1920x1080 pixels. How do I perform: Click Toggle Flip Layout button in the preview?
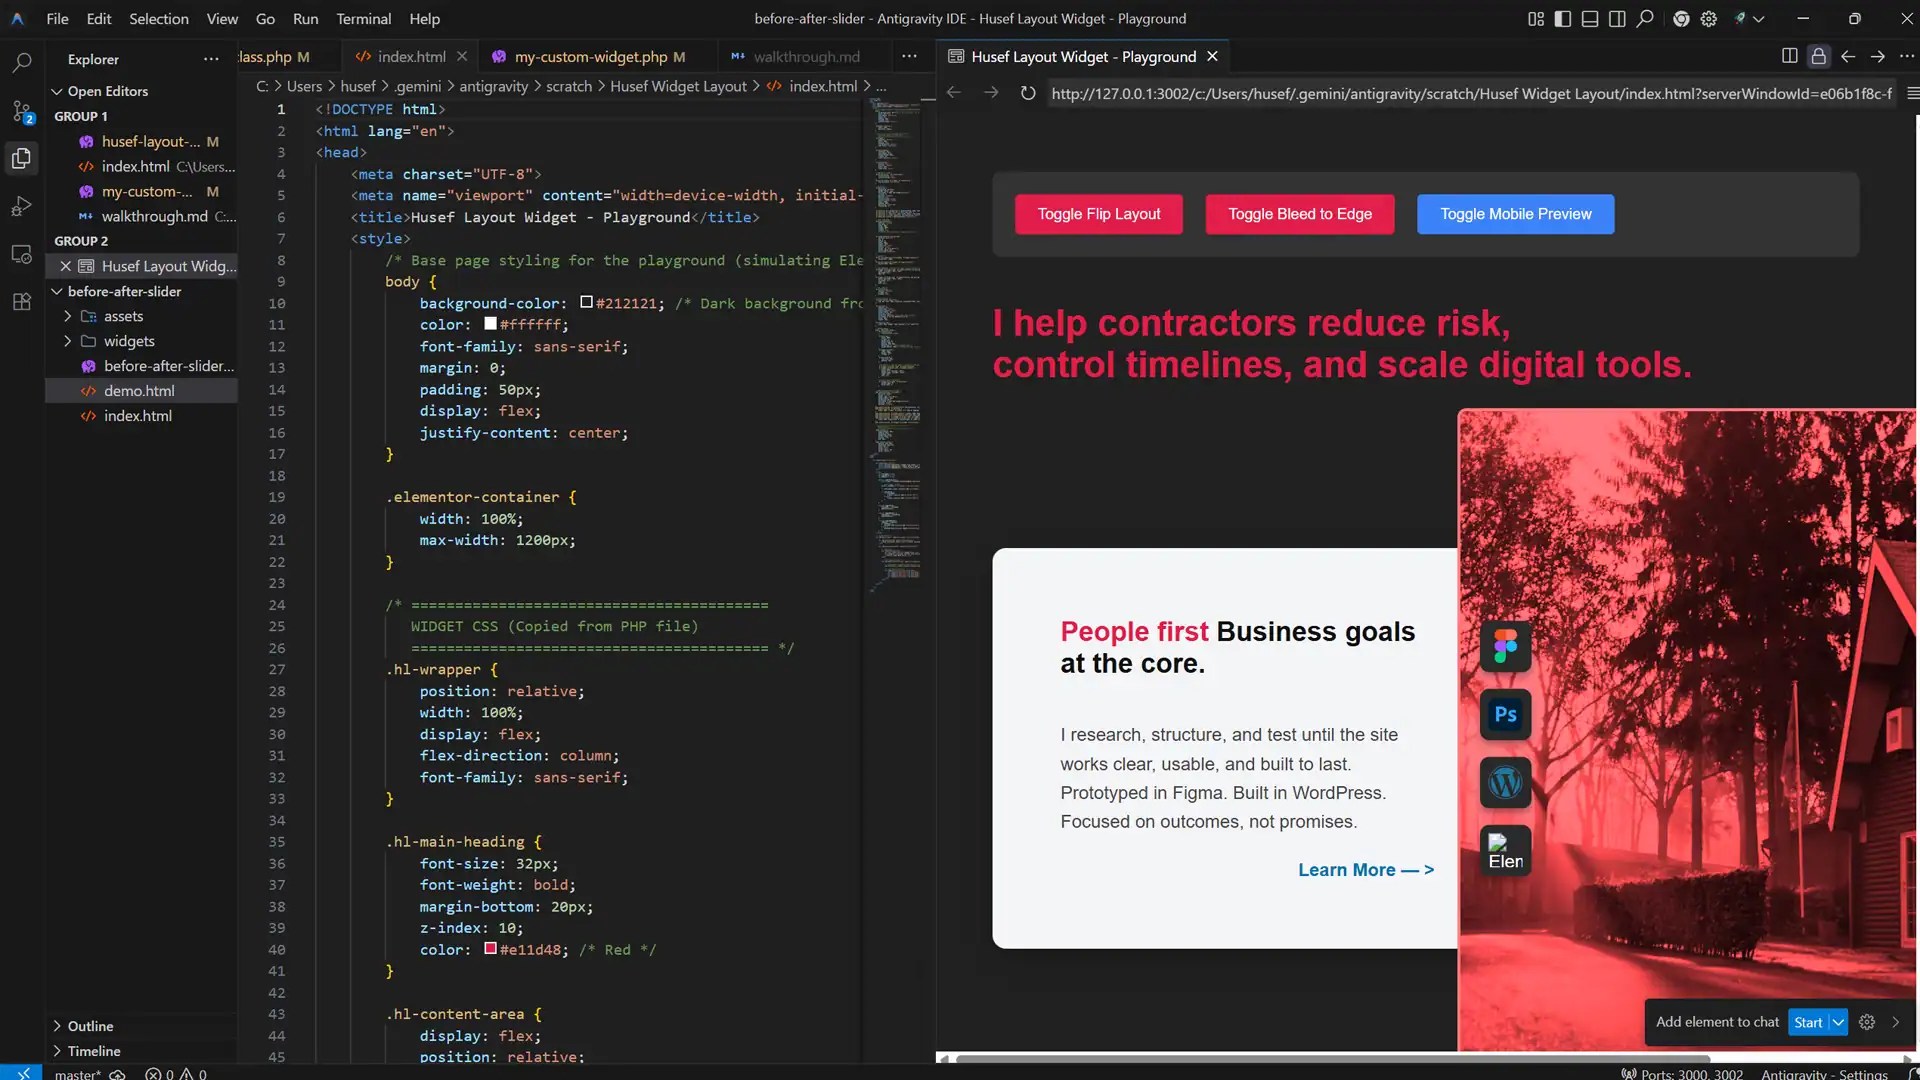point(1099,214)
